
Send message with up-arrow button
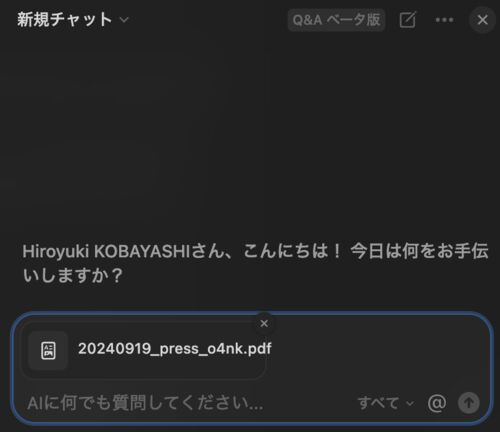click(x=469, y=403)
